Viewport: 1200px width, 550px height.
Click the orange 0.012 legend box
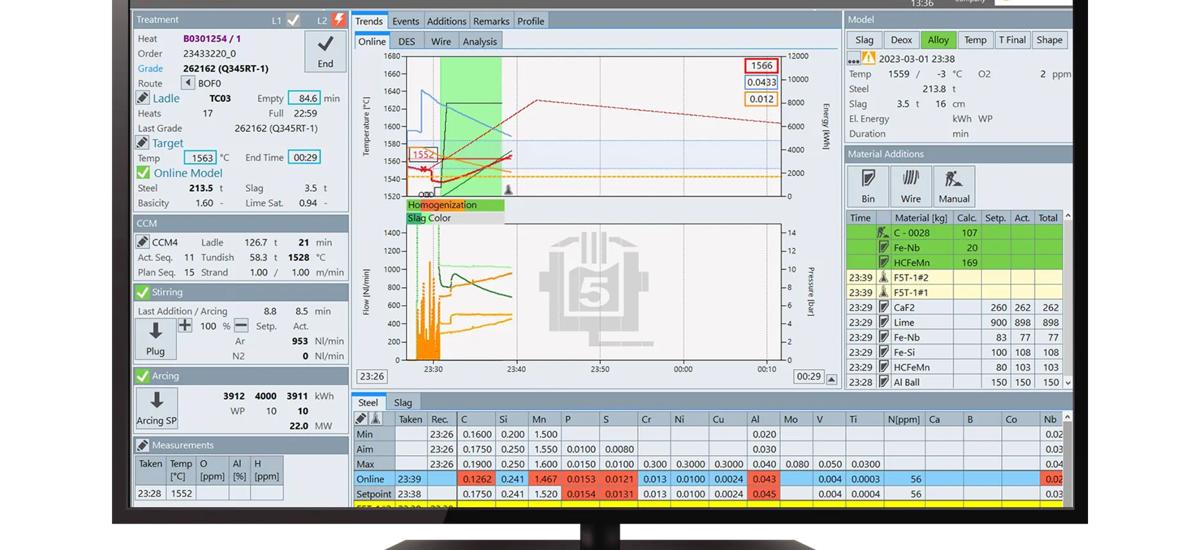[762, 99]
